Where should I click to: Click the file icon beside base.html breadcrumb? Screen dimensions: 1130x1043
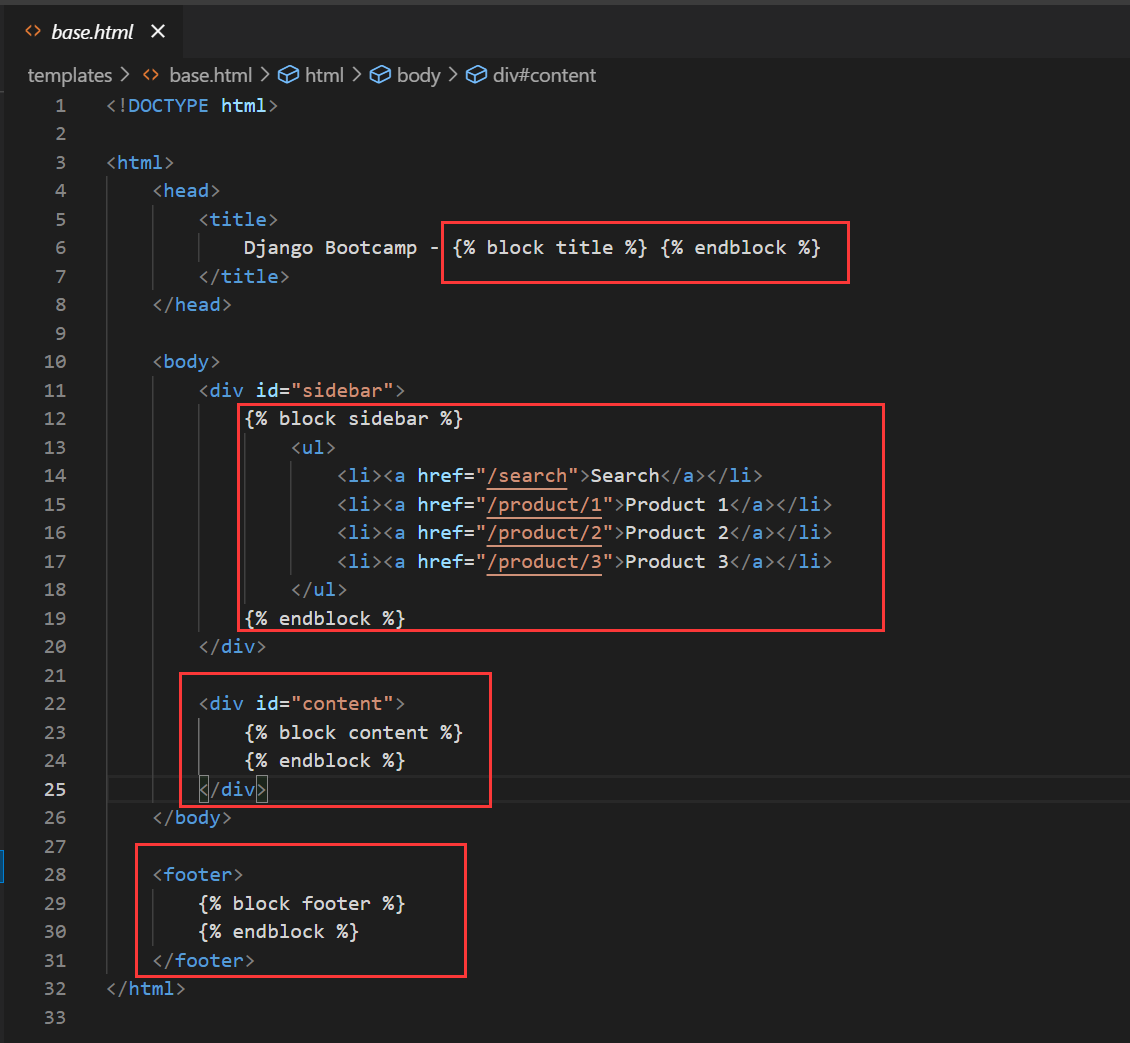point(148,75)
